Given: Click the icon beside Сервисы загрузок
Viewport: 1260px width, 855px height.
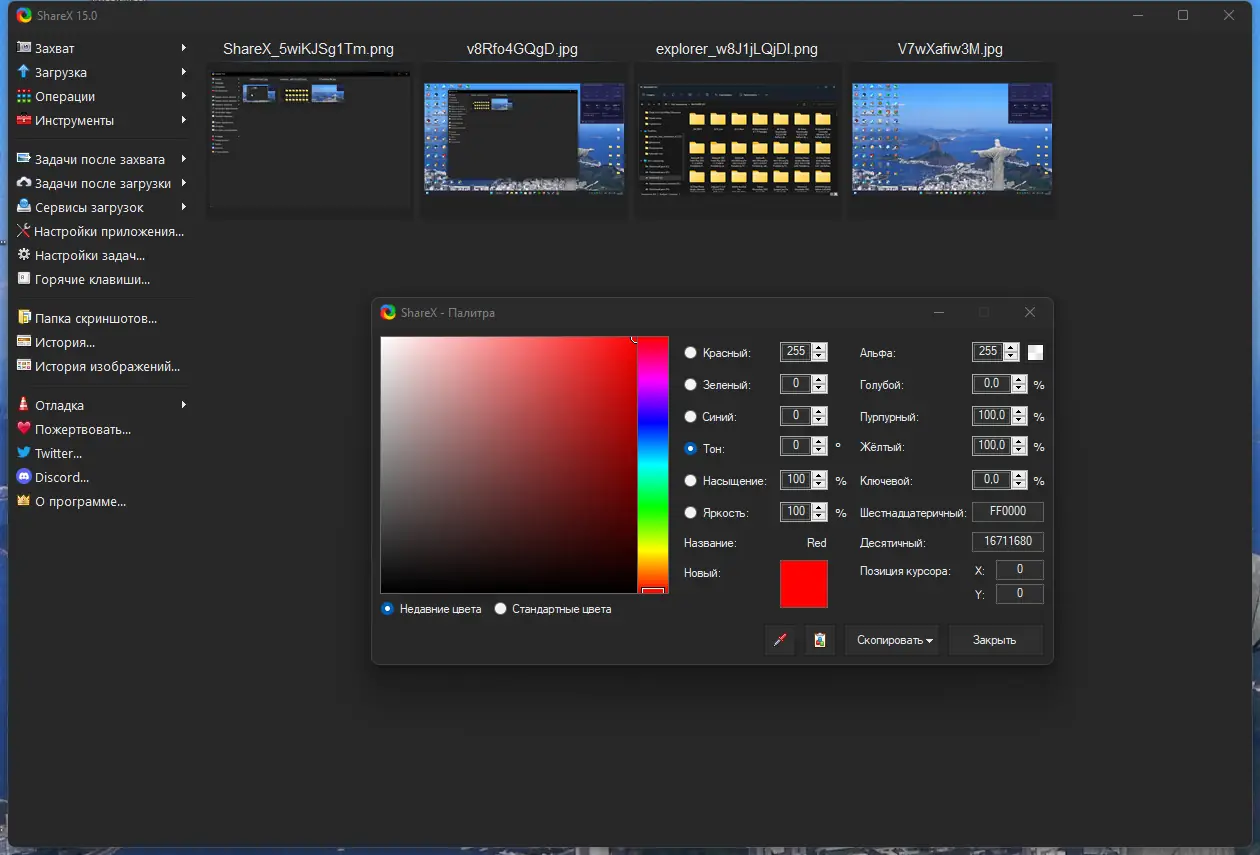Looking at the screenshot, I should pos(24,207).
